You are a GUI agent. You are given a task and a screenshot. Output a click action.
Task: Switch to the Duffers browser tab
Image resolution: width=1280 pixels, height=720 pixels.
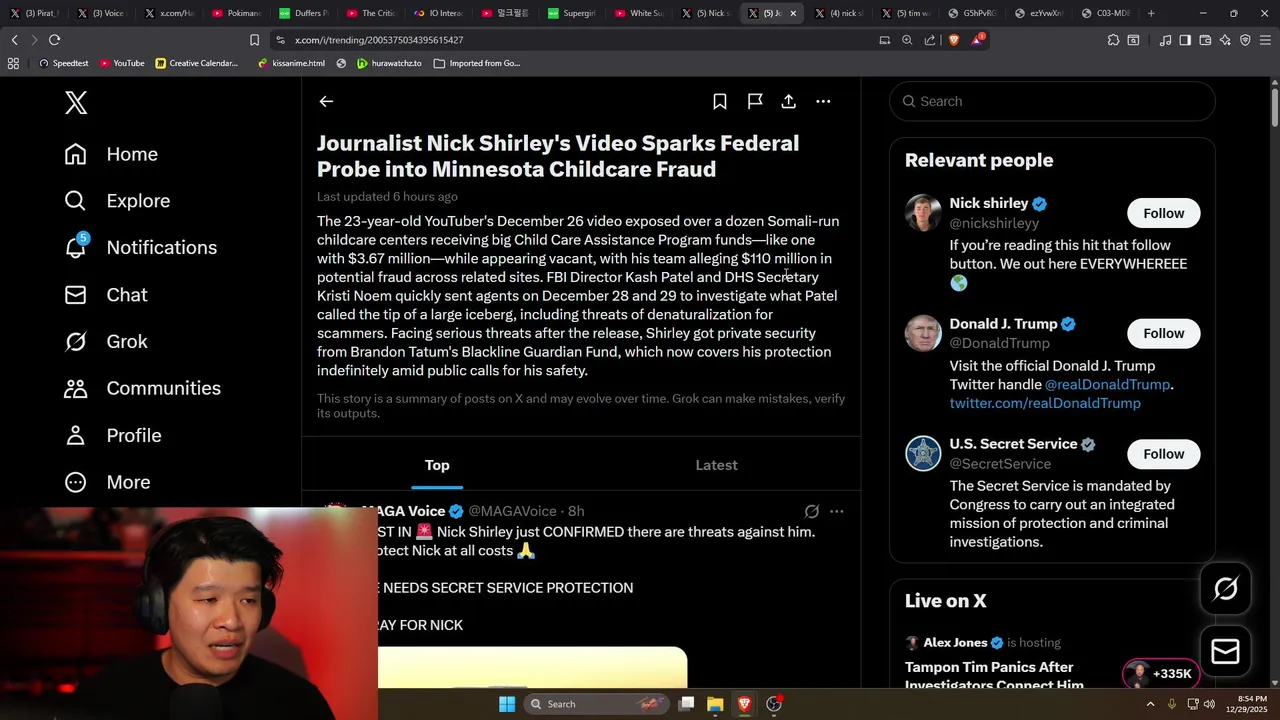pyautogui.click(x=304, y=13)
